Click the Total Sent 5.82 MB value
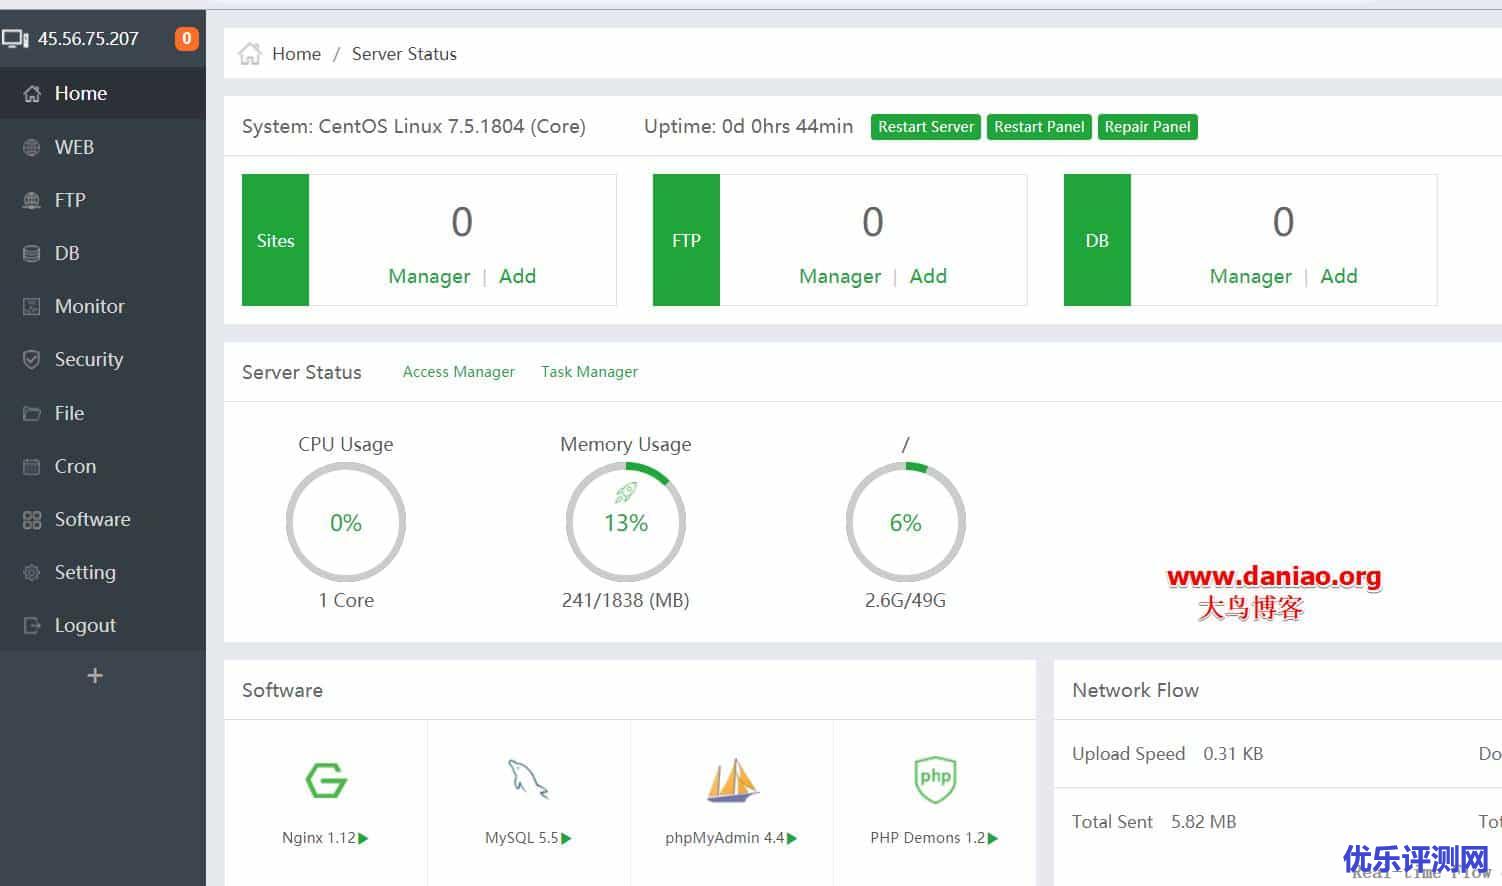The width and height of the screenshot is (1502, 886). (1203, 822)
